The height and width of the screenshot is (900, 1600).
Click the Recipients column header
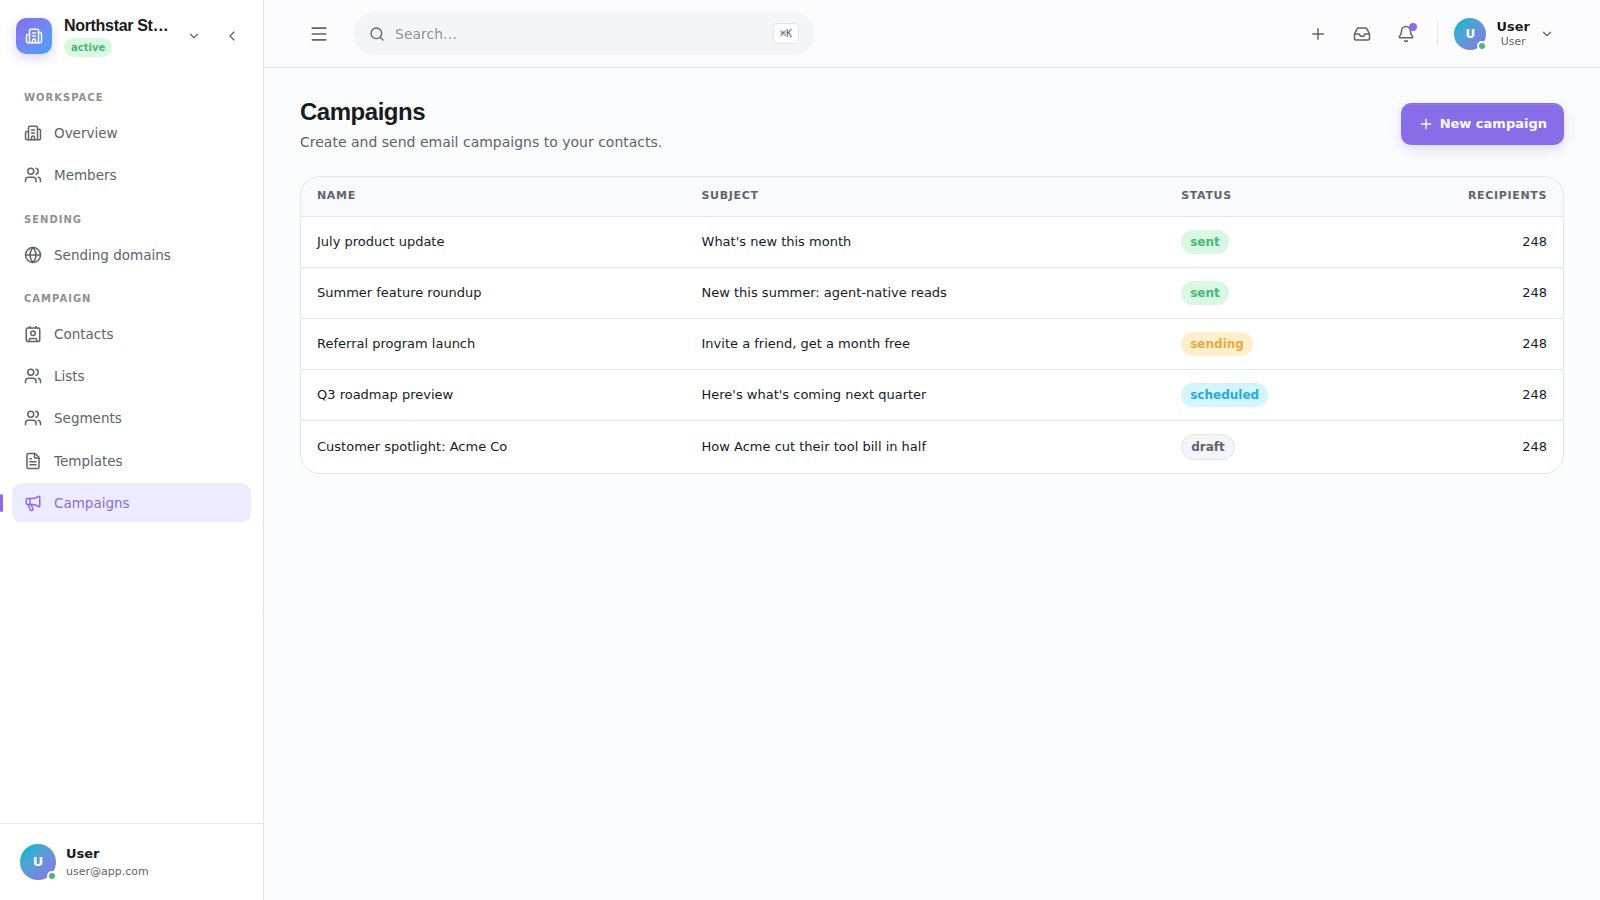pos(1507,195)
